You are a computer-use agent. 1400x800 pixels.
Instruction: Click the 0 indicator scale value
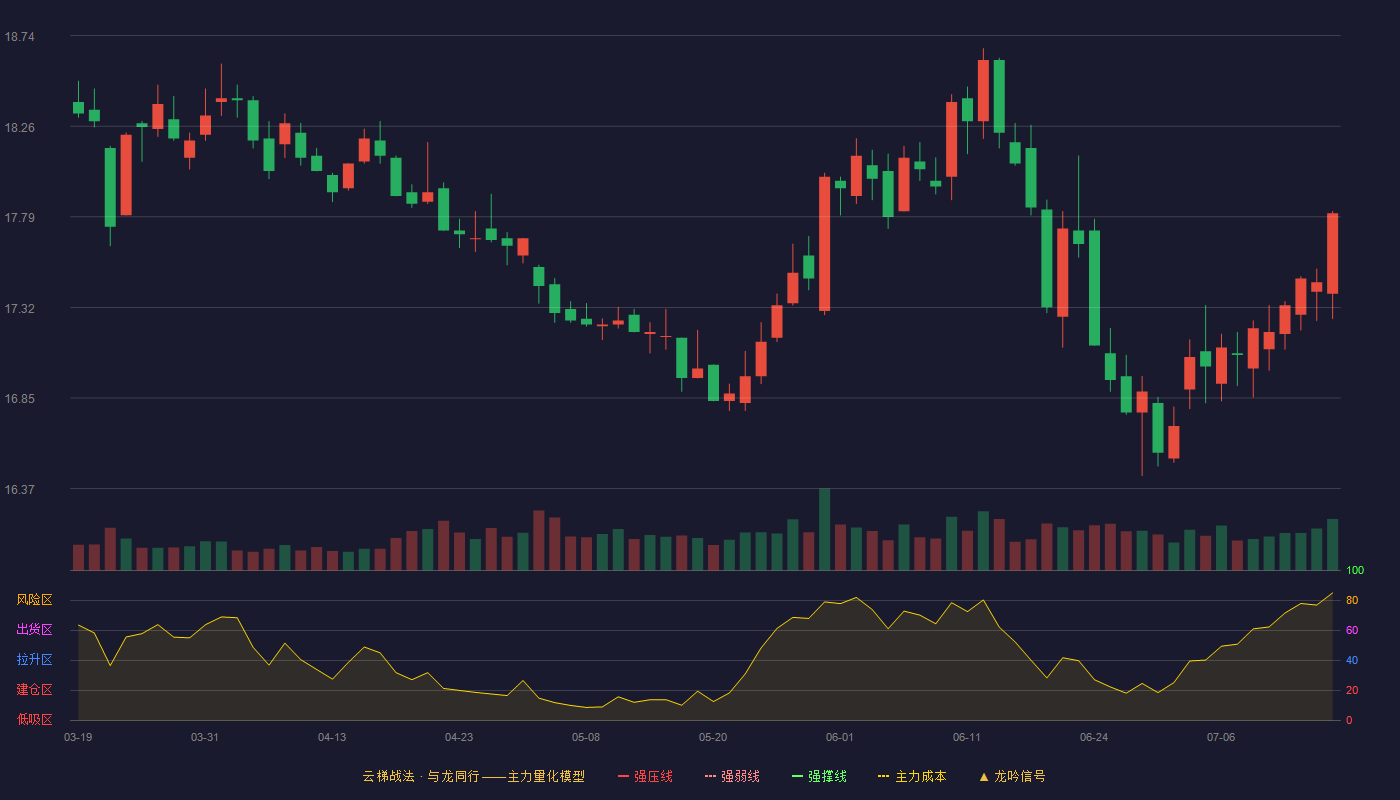point(1349,721)
